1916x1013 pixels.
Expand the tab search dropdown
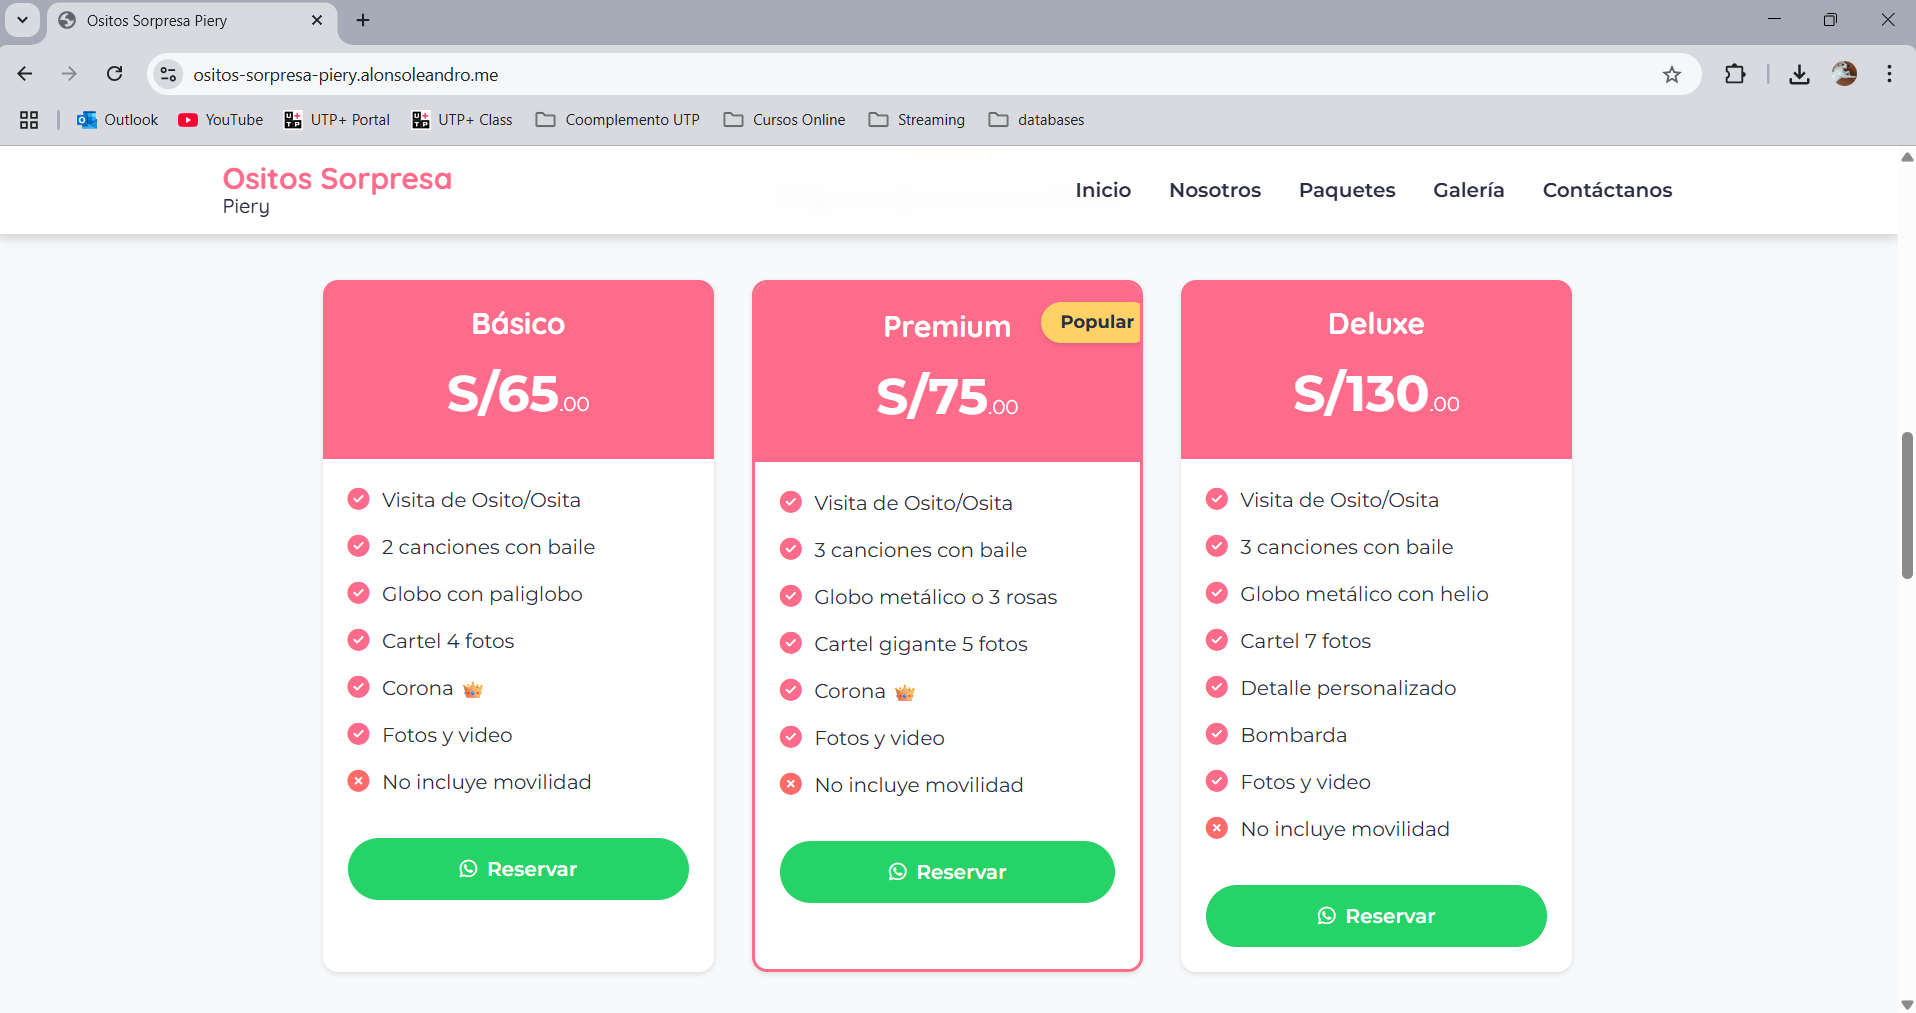(22, 20)
